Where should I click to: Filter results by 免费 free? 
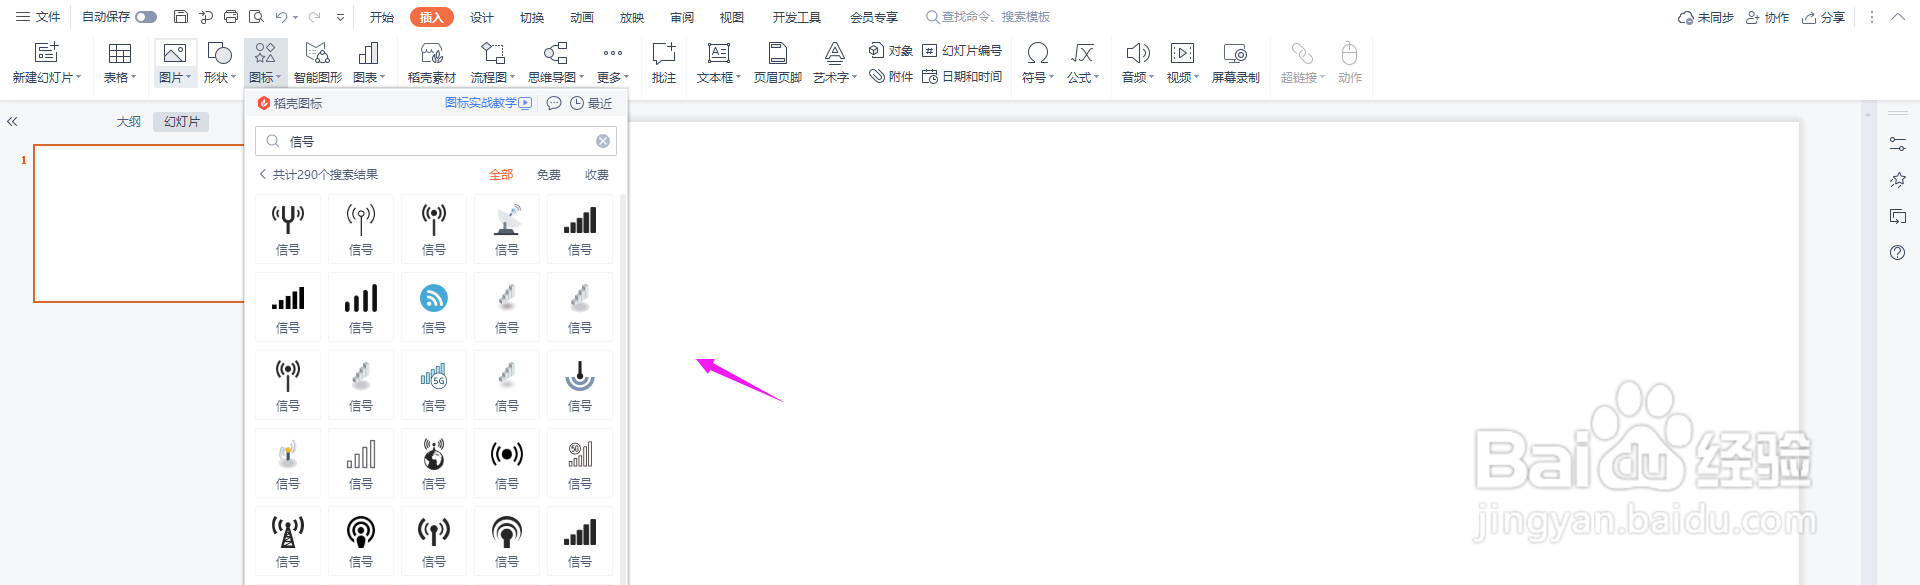click(549, 174)
